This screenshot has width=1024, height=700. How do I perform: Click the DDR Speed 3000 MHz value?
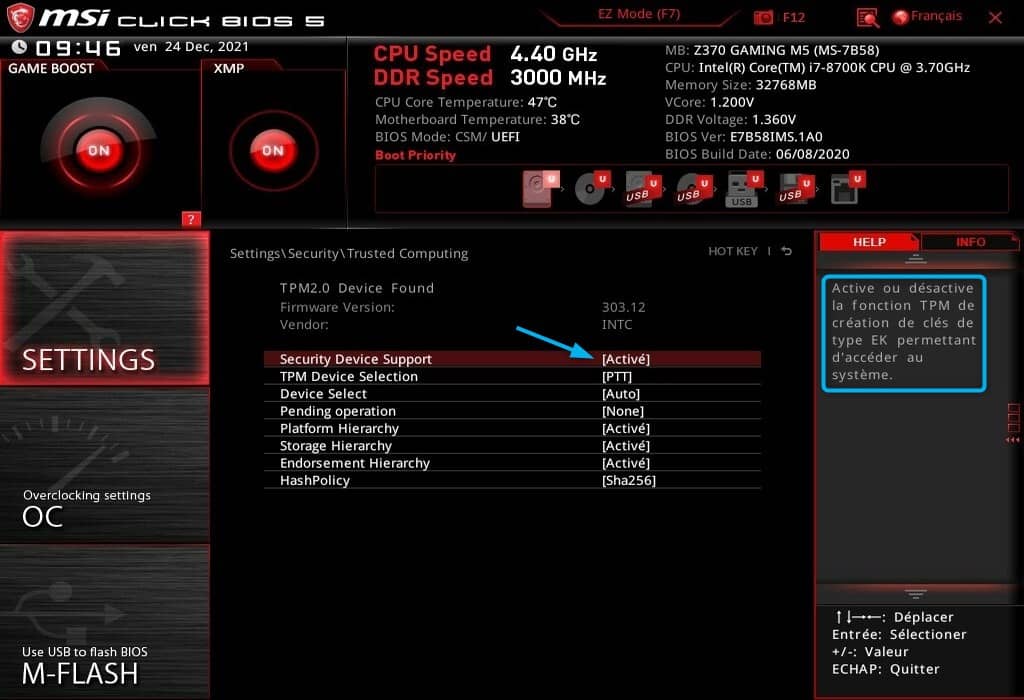point(558,78)
